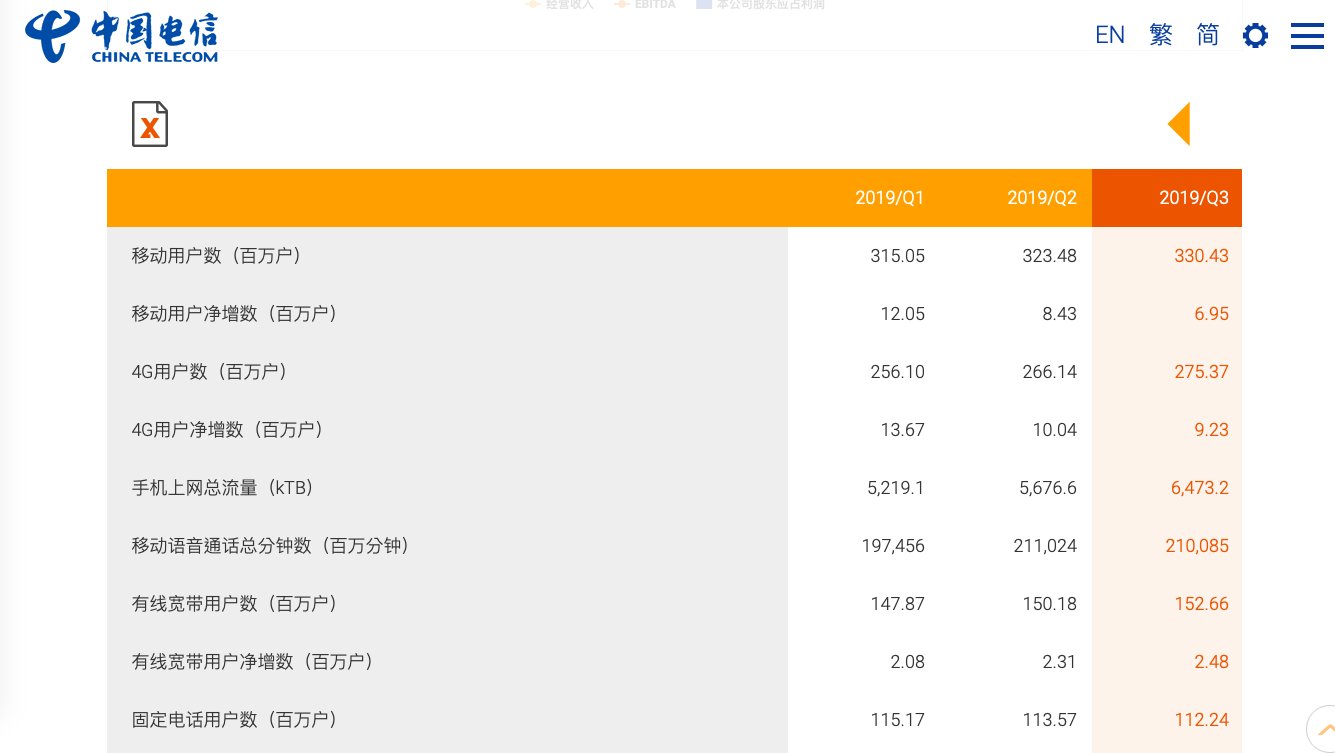Click the value 266.14

point(1050,372)
